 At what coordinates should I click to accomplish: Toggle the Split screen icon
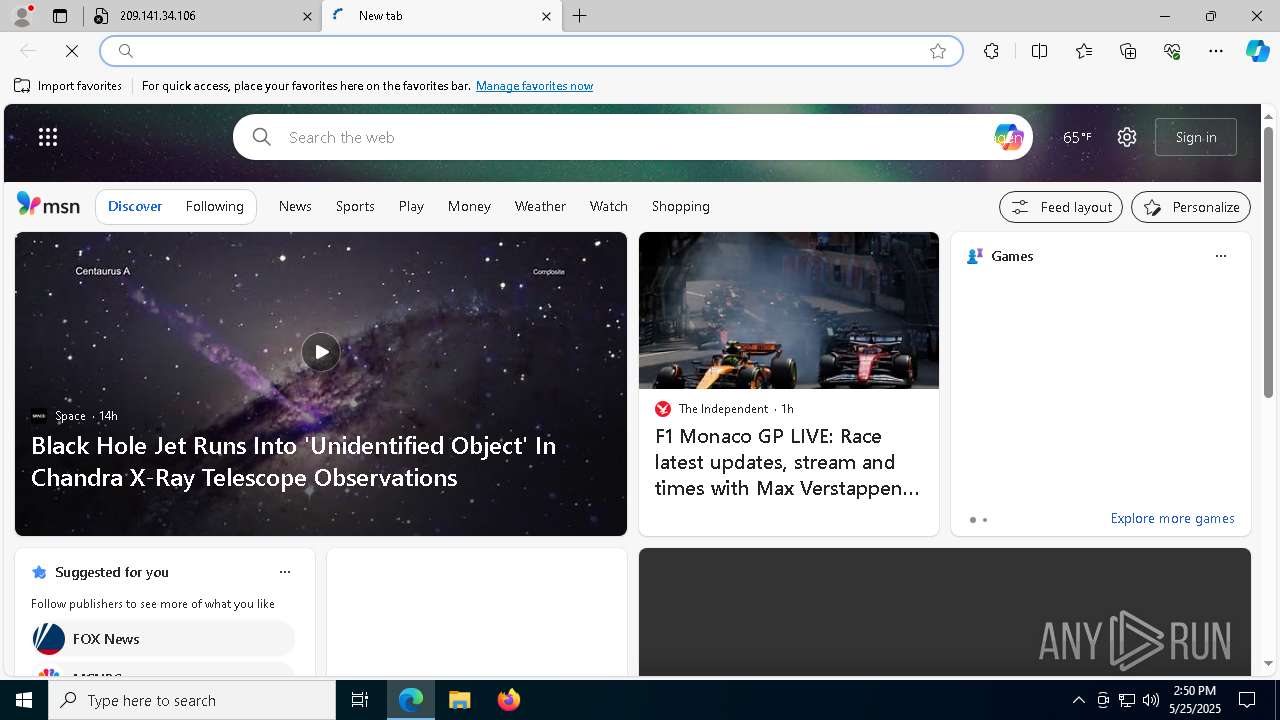[x=1039, y=51]
